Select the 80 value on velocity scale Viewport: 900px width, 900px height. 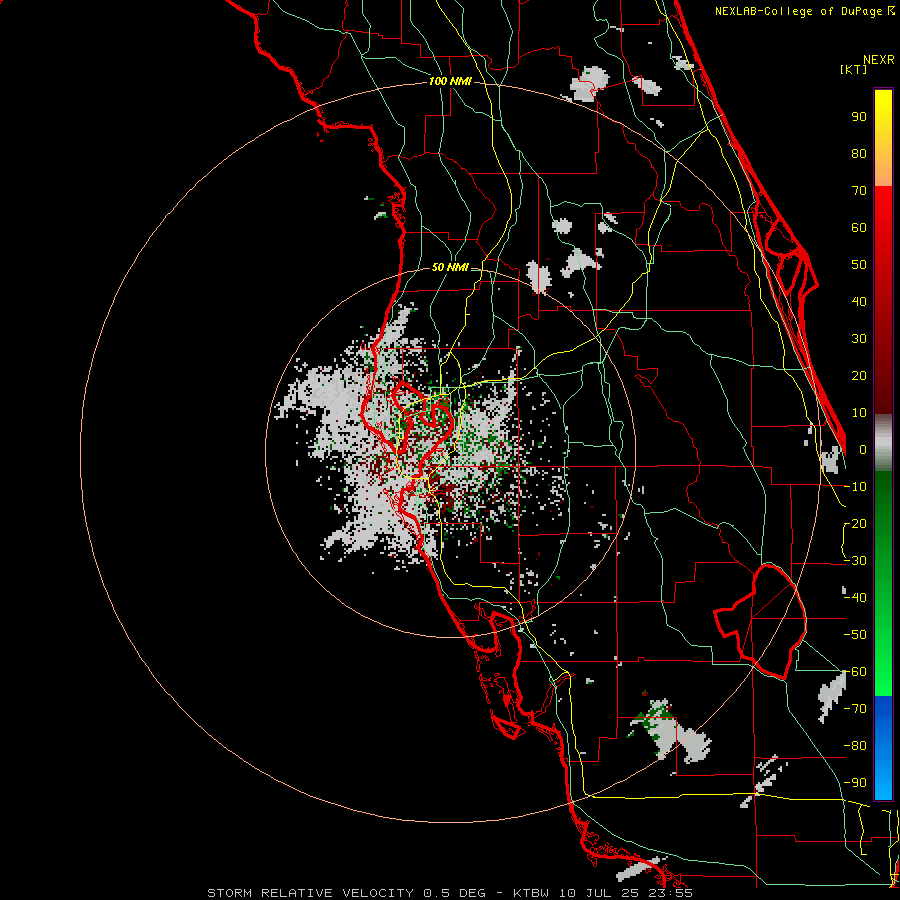(859, 153)
